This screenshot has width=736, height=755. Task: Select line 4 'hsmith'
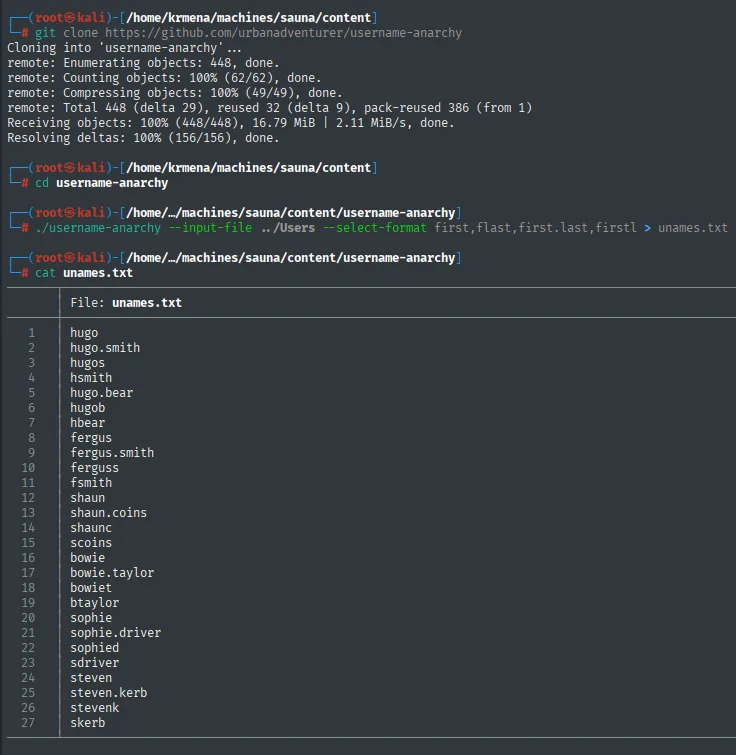[91, 378]
